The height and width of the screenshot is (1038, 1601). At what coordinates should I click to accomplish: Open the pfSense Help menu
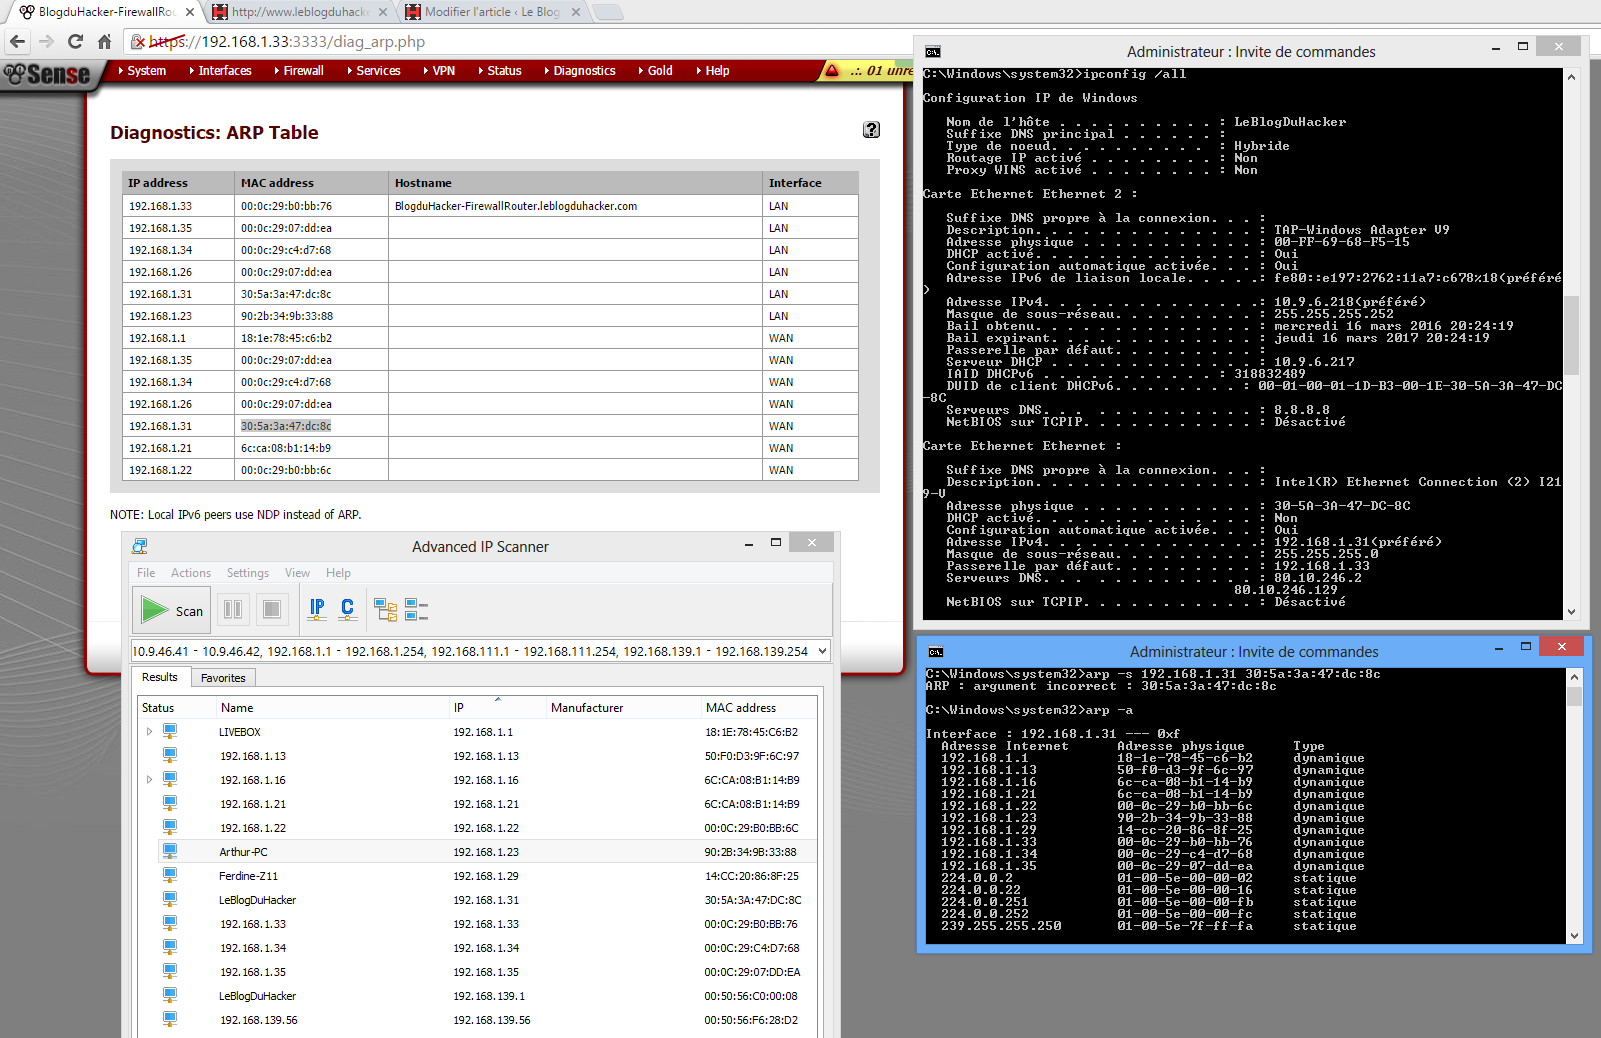coord(713,70)
